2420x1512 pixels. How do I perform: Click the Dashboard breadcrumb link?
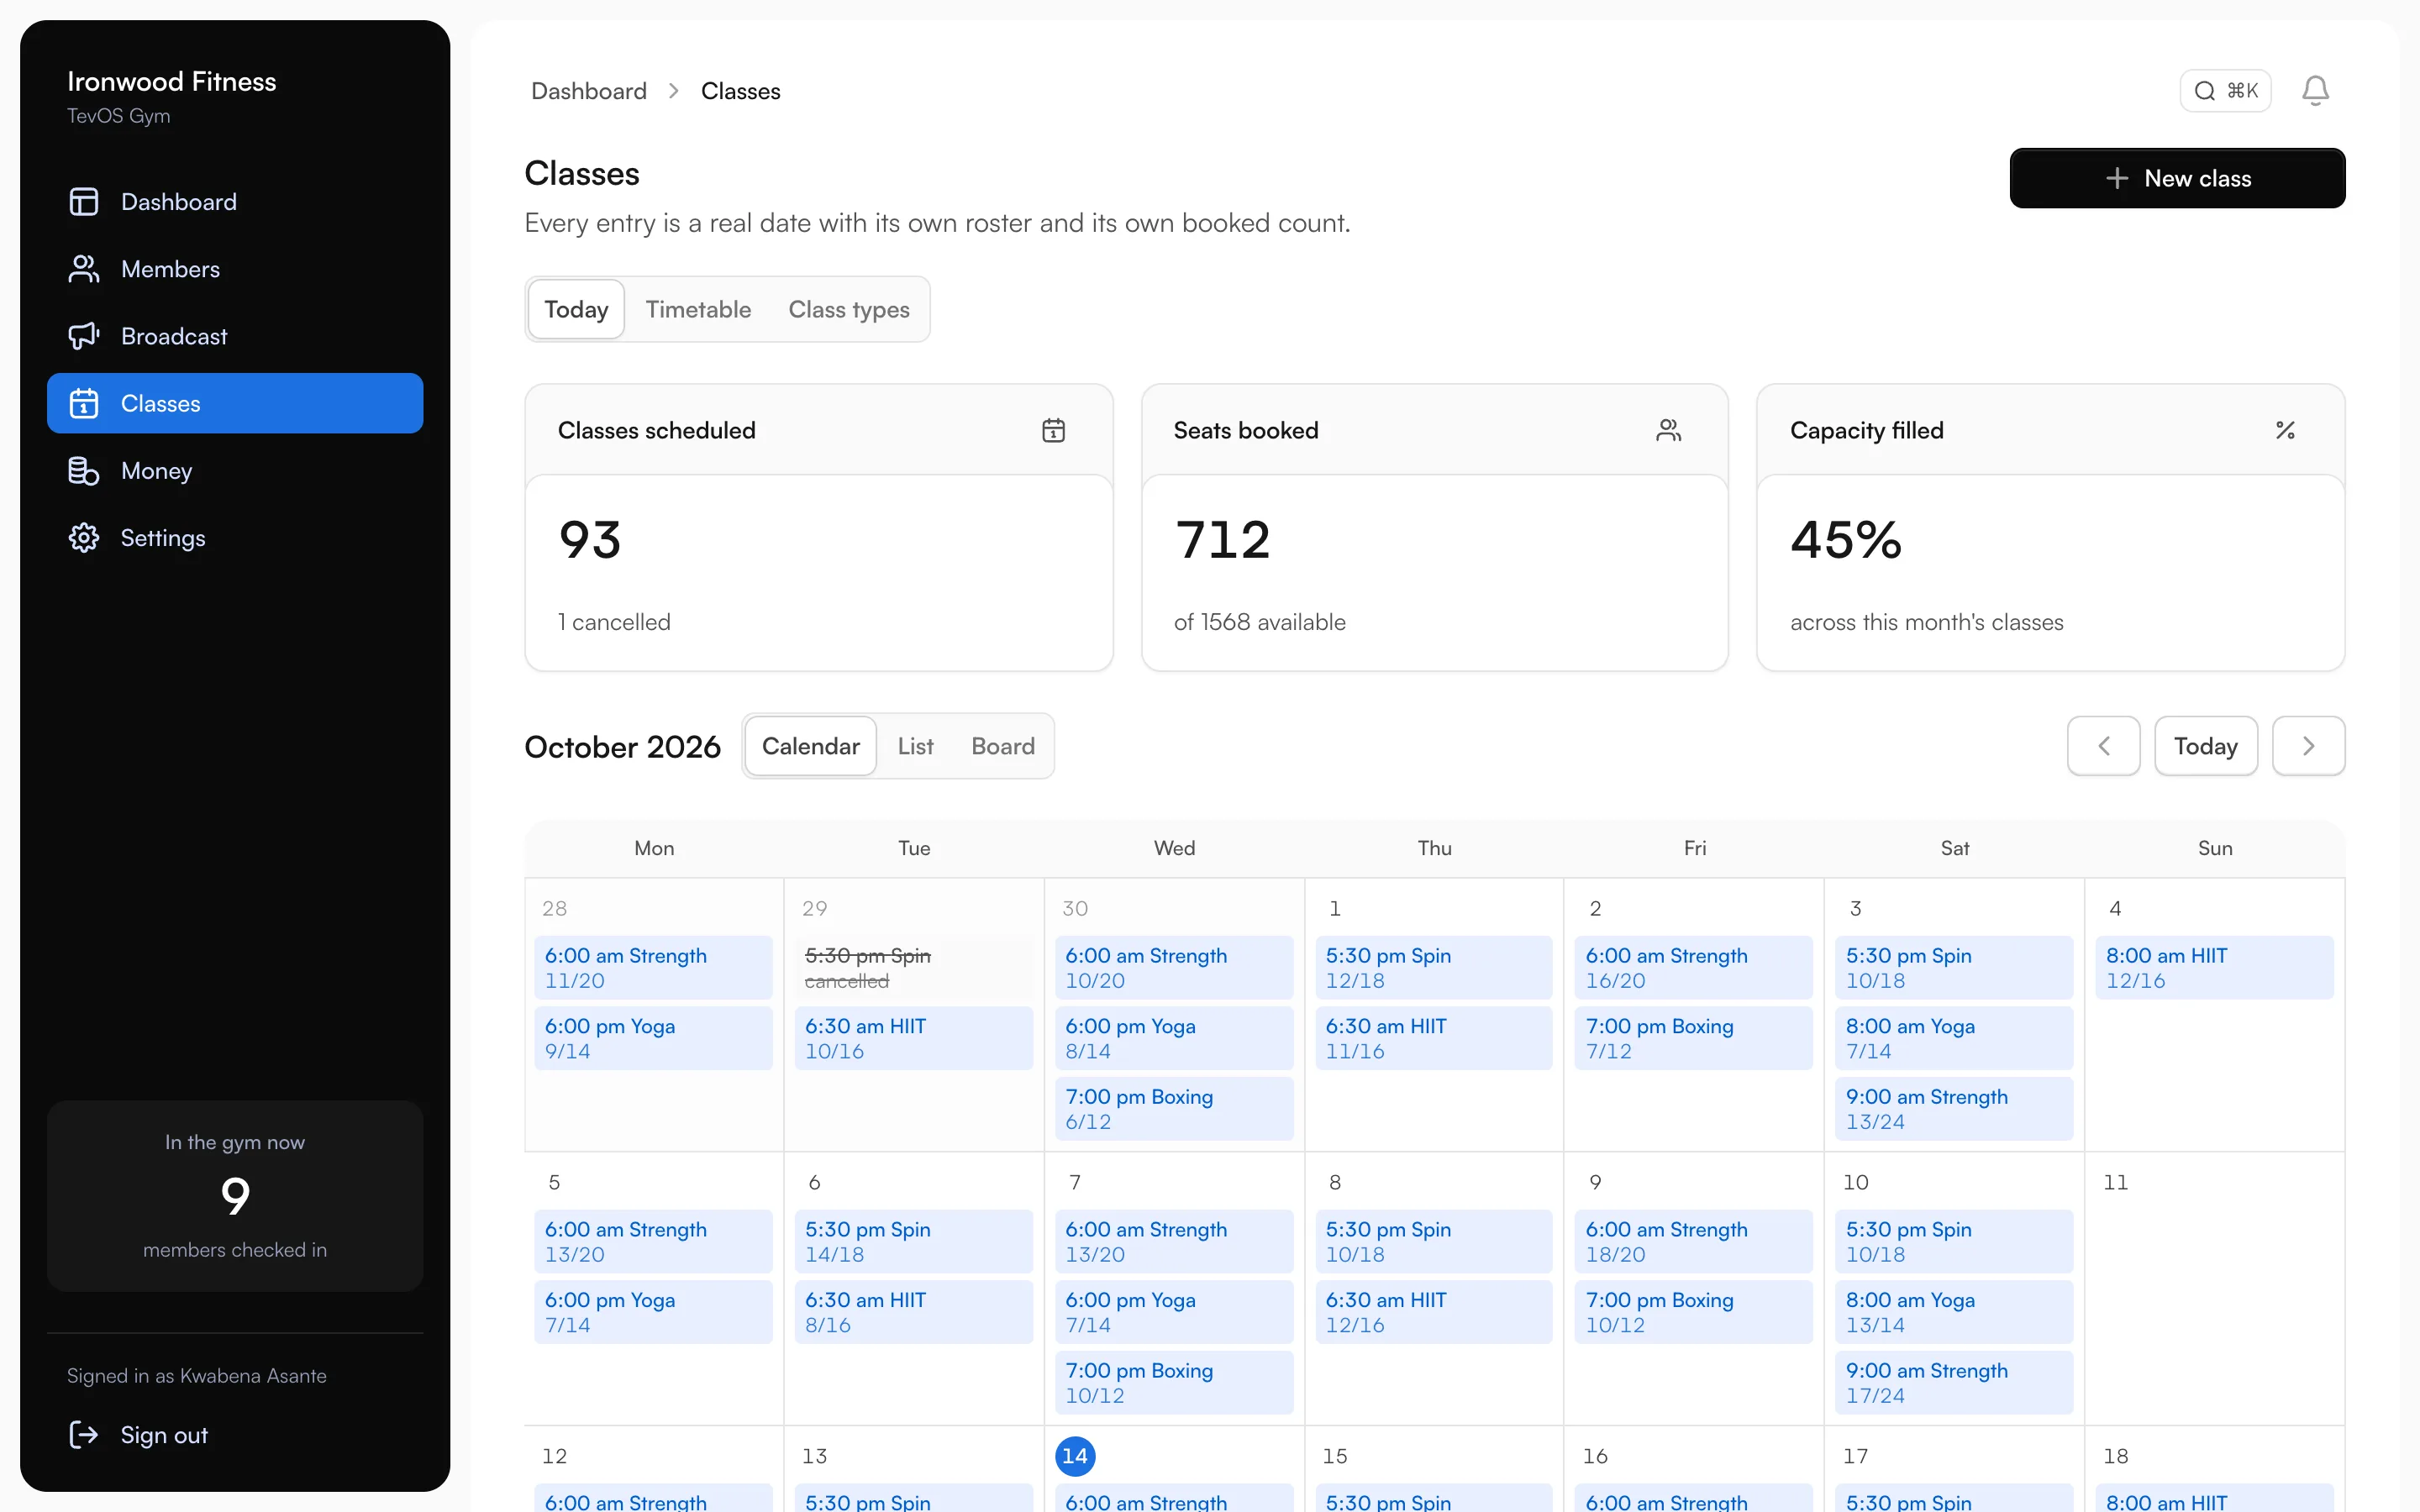point(589,91)
